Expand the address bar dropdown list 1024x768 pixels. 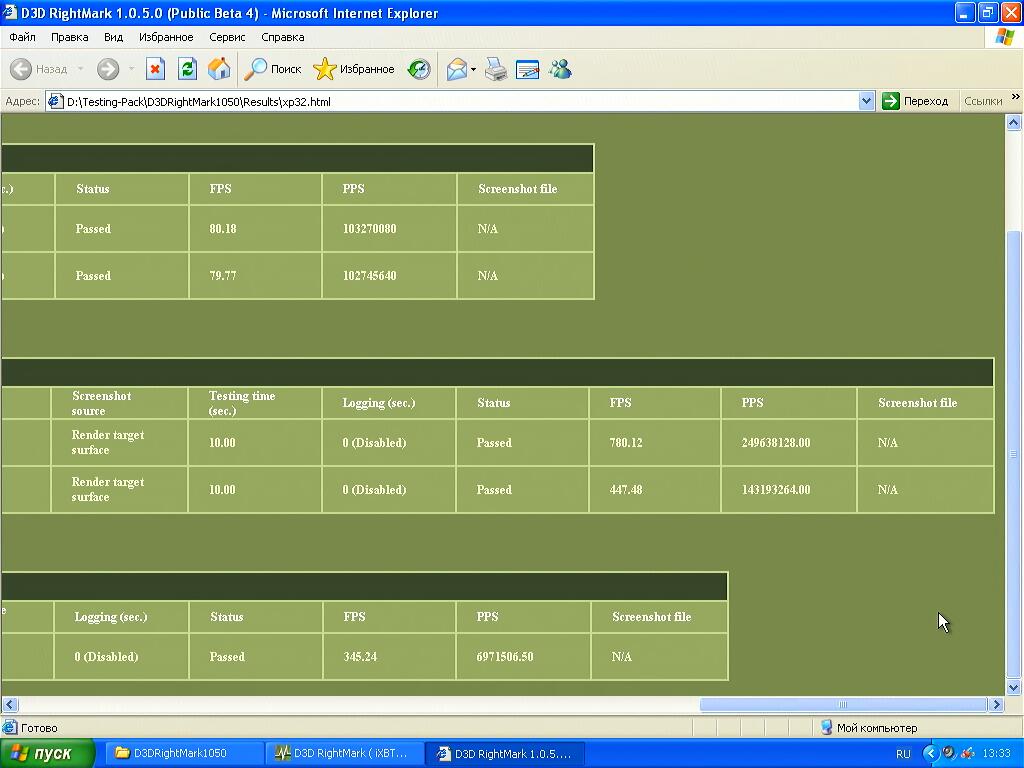[867, 101]
